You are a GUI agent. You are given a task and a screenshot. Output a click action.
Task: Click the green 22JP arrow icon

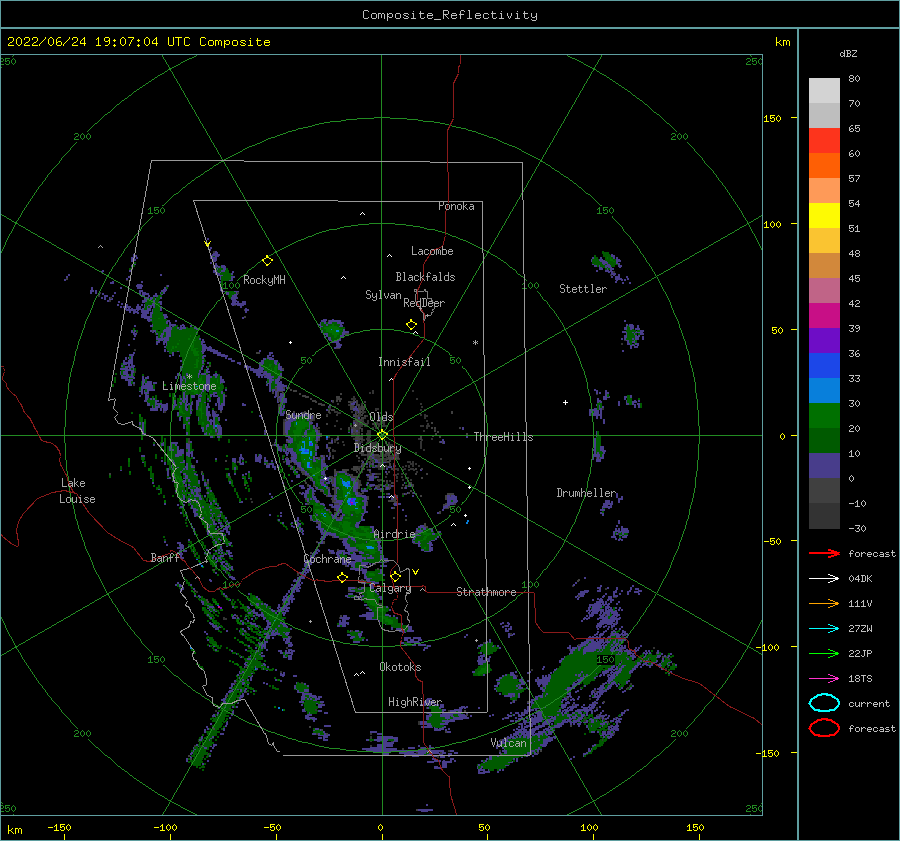point(824,653)
